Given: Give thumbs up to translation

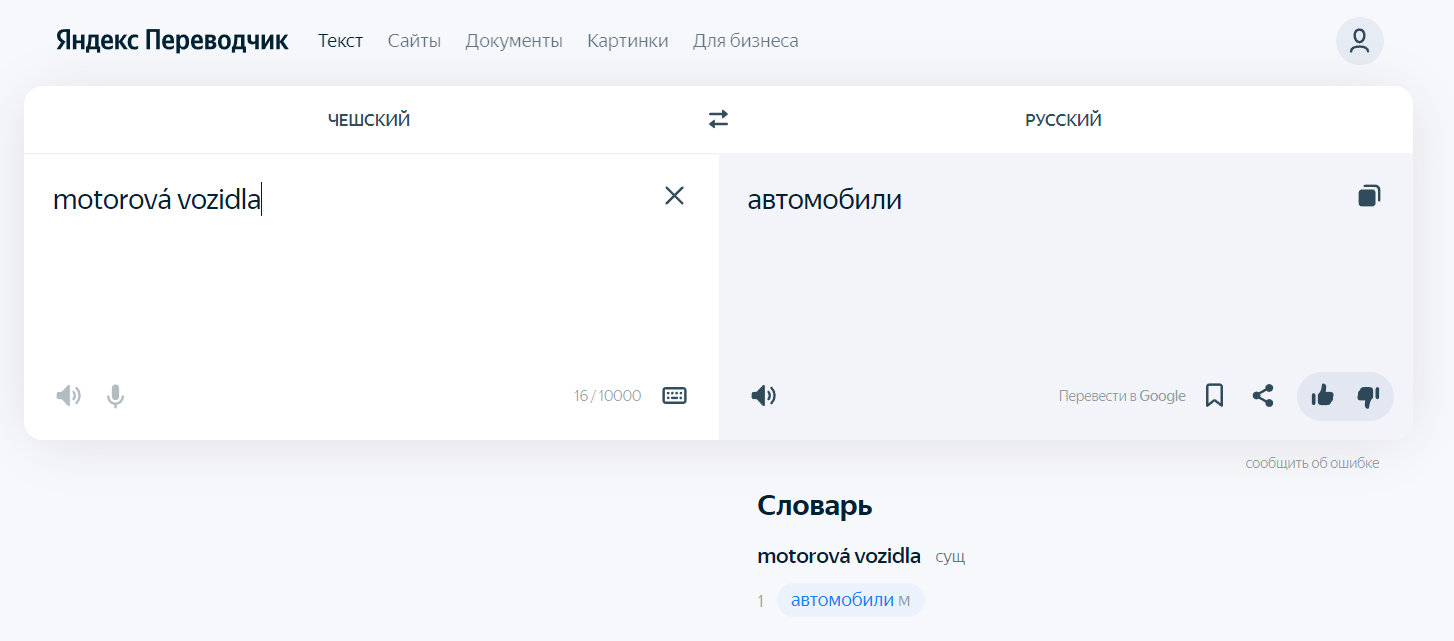Looking at the screenshot, I should tap(1322, 396).
